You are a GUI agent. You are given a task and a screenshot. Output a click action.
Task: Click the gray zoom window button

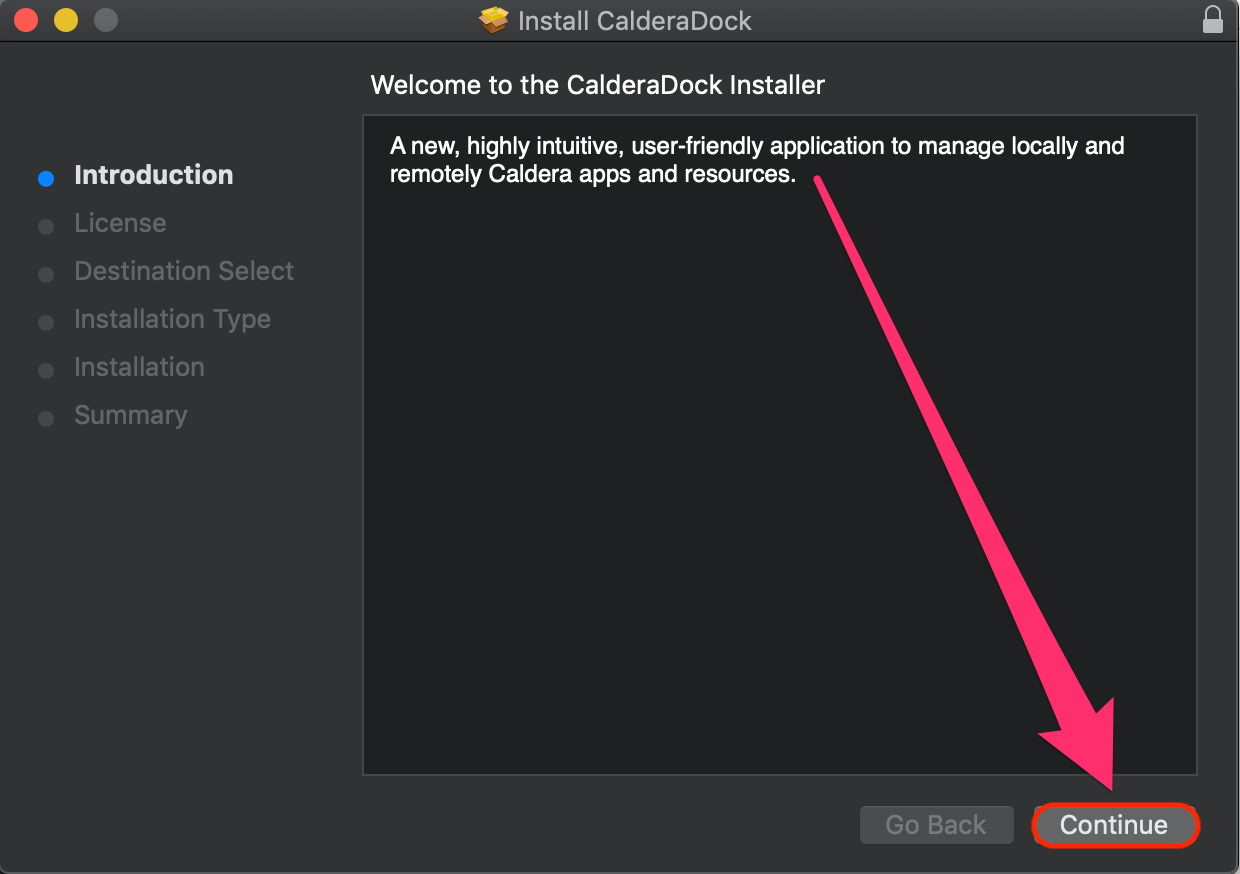(x=105, y=20)
